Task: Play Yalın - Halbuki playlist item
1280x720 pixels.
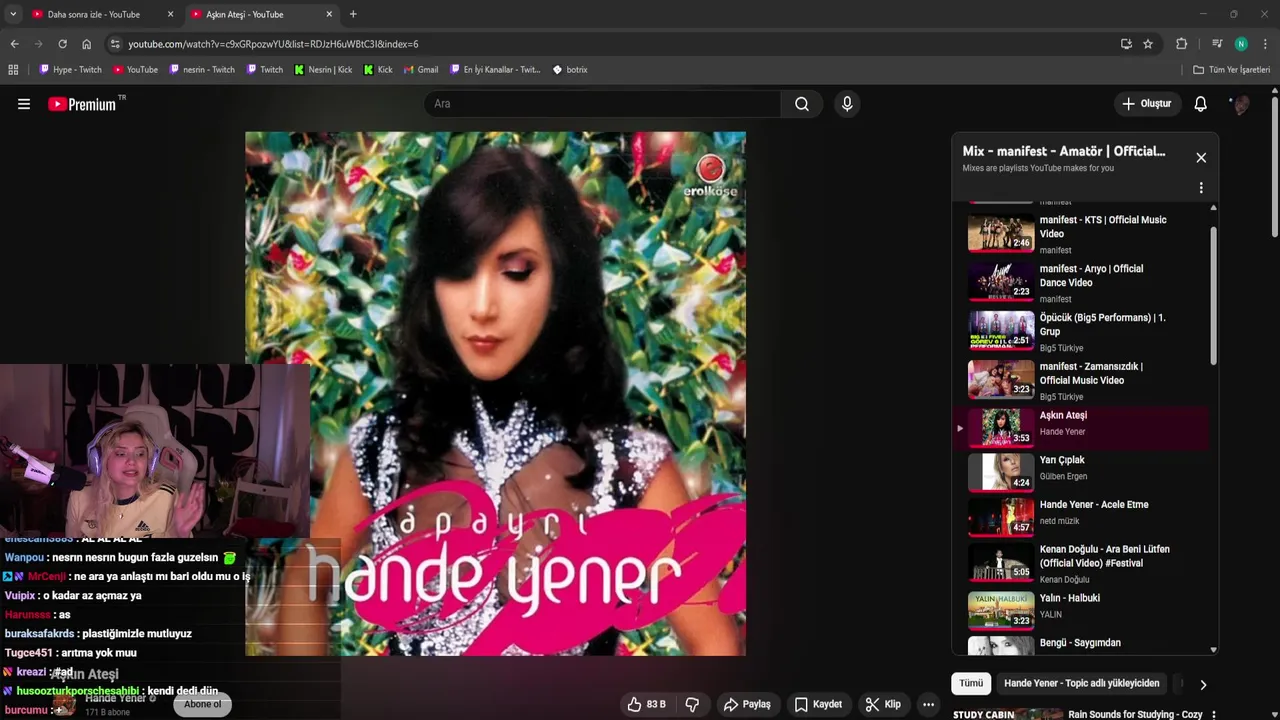Action: (x=1083, y=610)
